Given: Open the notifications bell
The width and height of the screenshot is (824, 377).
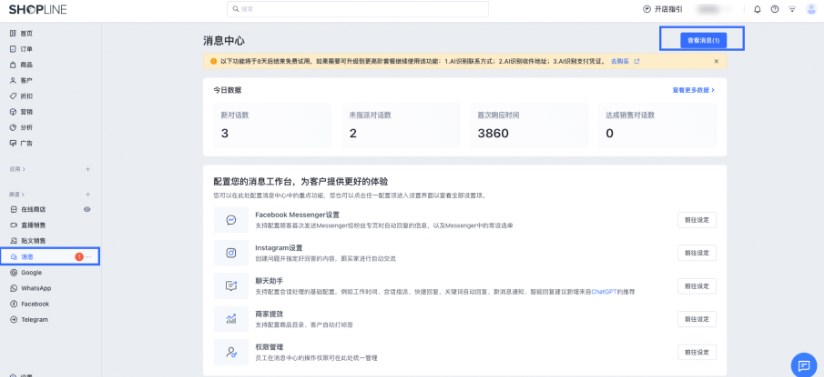Looking at the screenshot, I should pos(757,9).
